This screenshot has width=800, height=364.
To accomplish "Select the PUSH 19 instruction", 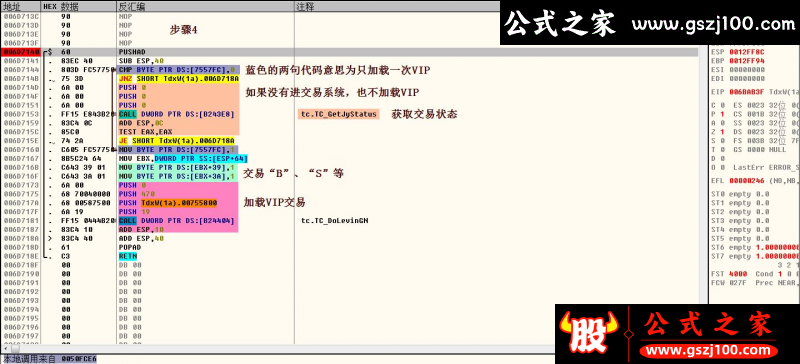I will [132, 211].
